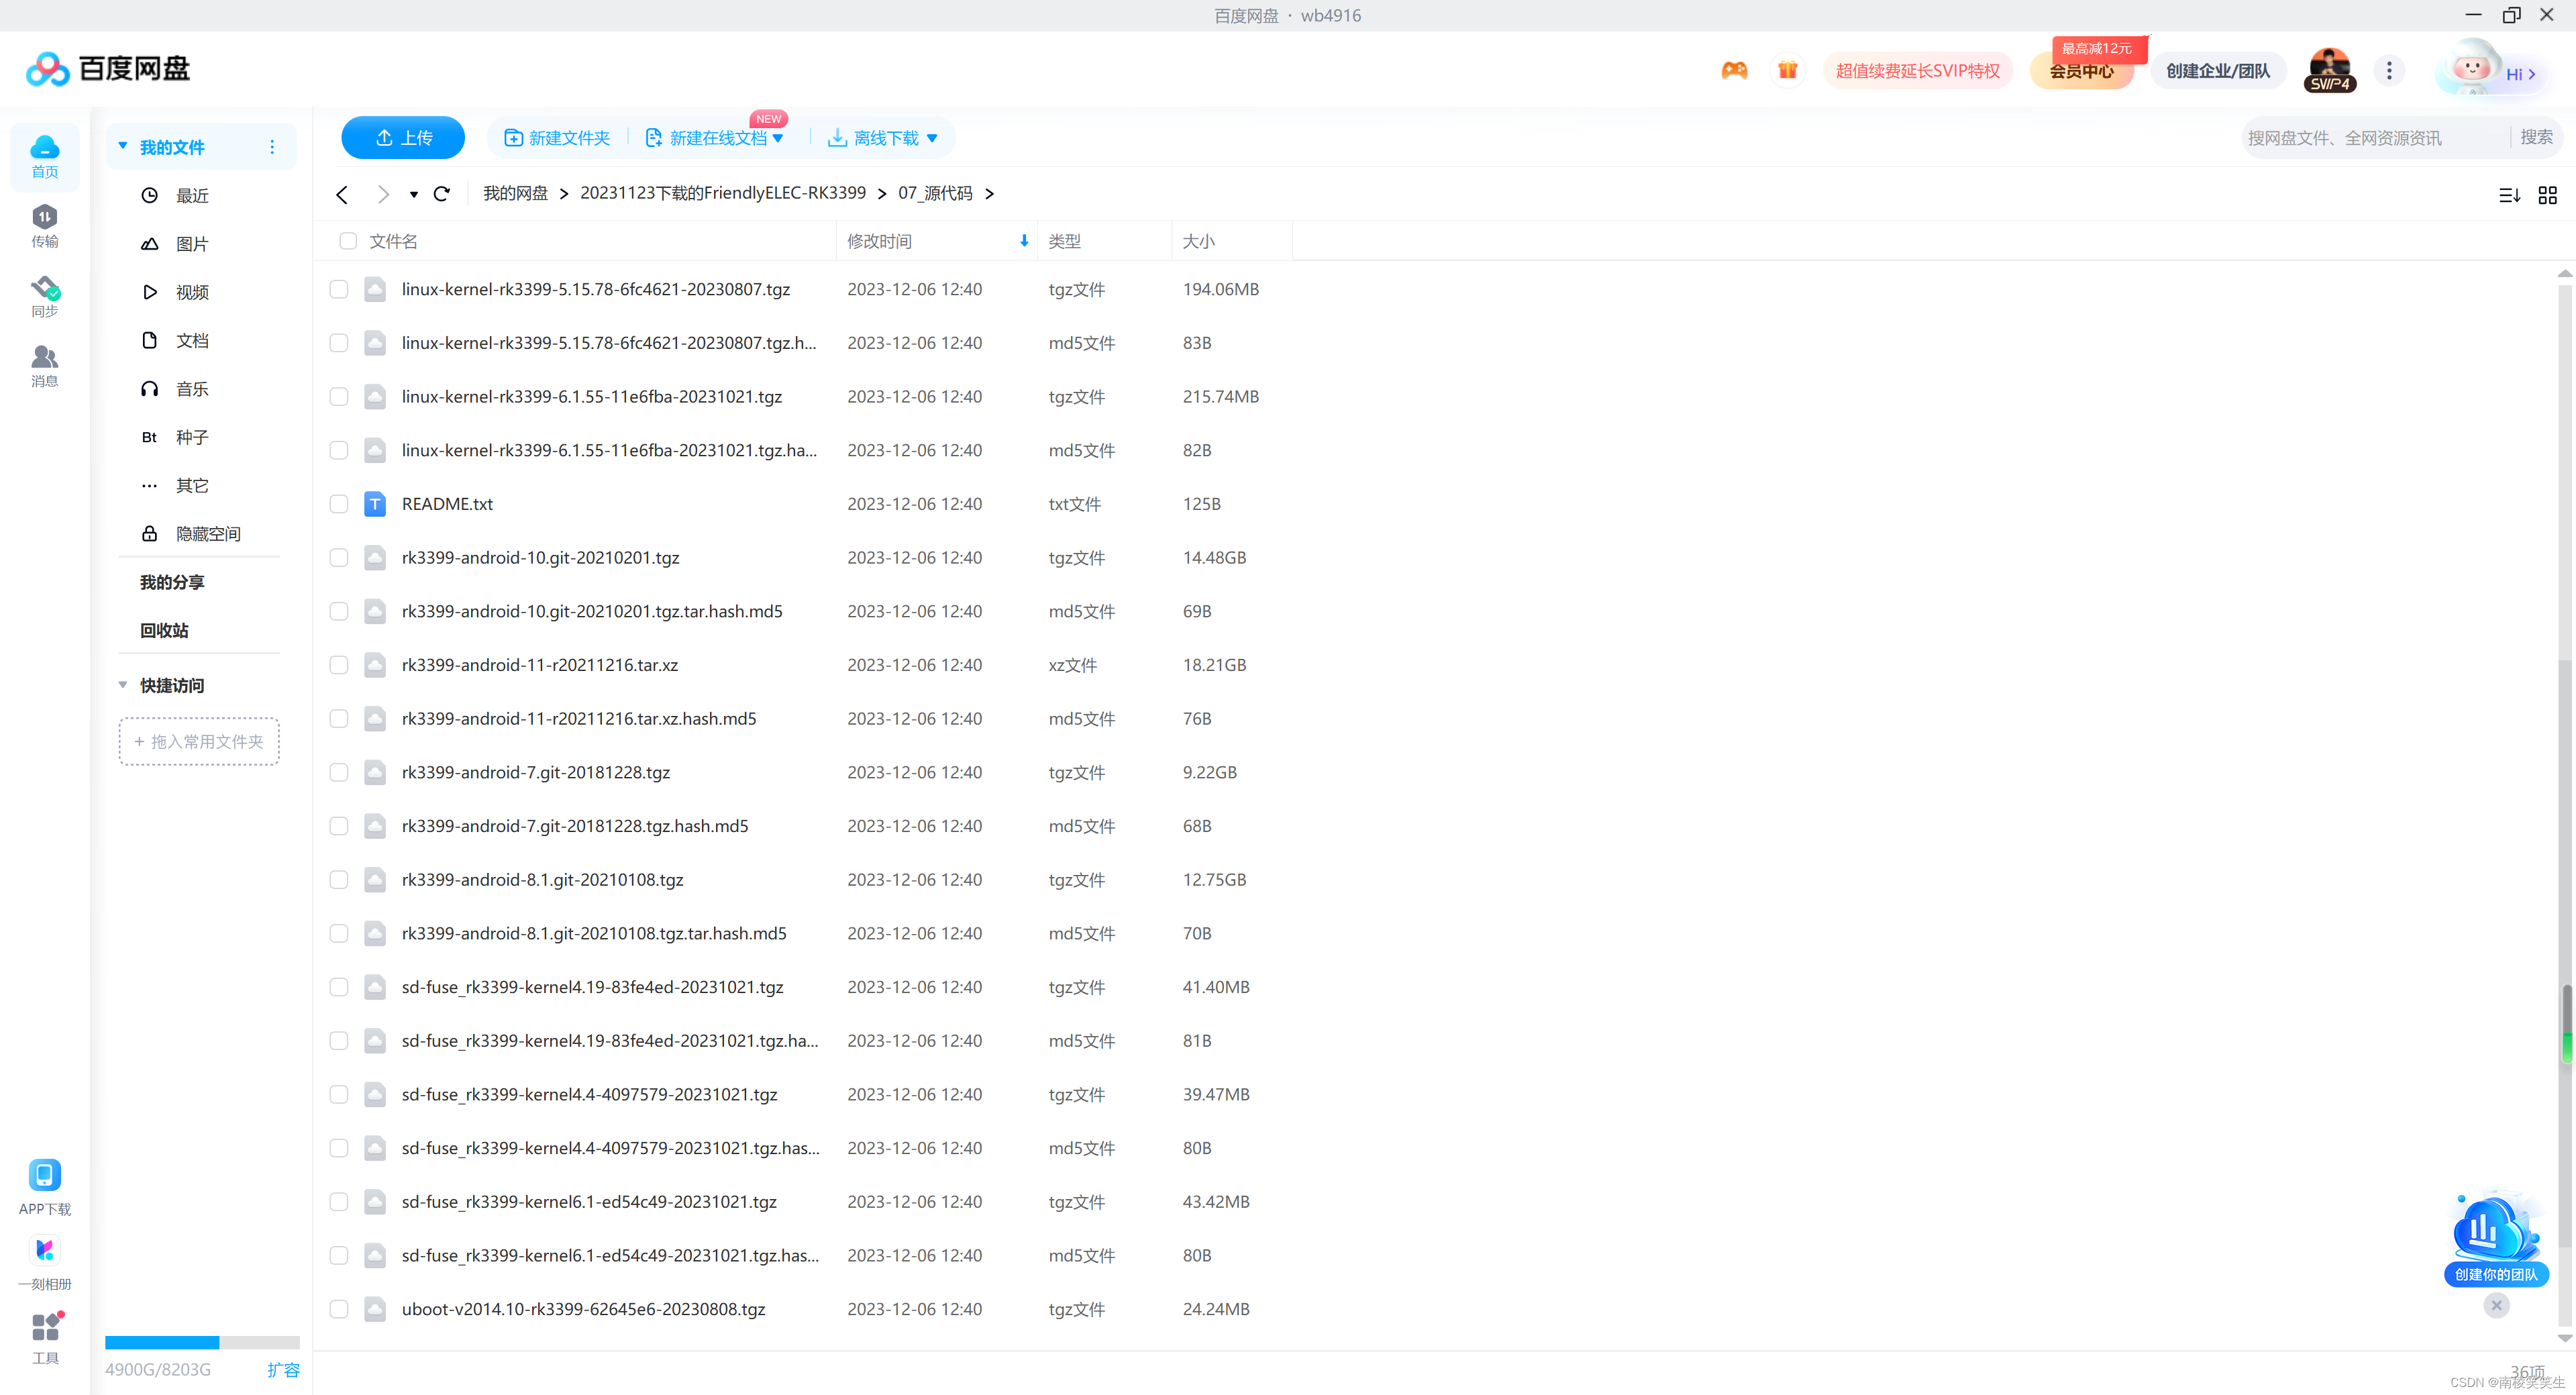This screenshot has height=1395, width=2576.
Task: Open the SVIP4 user avatar
Action: [2330, 70]
